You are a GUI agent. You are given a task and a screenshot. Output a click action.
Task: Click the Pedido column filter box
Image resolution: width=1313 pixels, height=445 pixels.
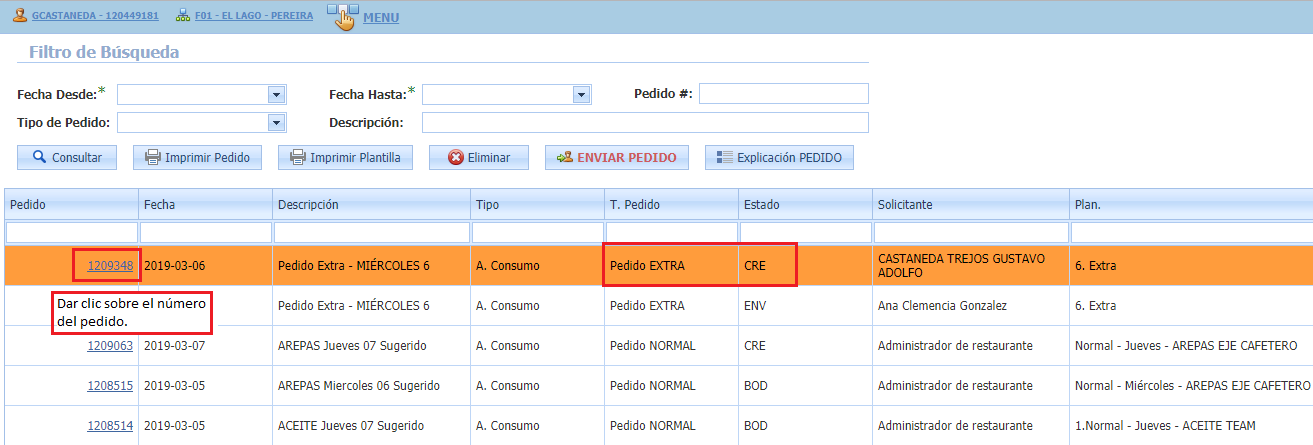point(70,232)
